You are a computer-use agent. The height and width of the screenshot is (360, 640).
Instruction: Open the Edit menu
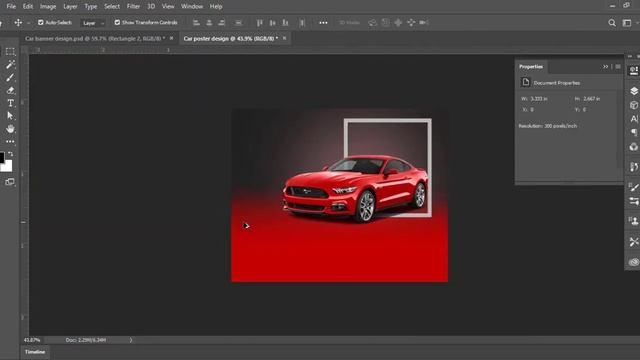(28, 7)
